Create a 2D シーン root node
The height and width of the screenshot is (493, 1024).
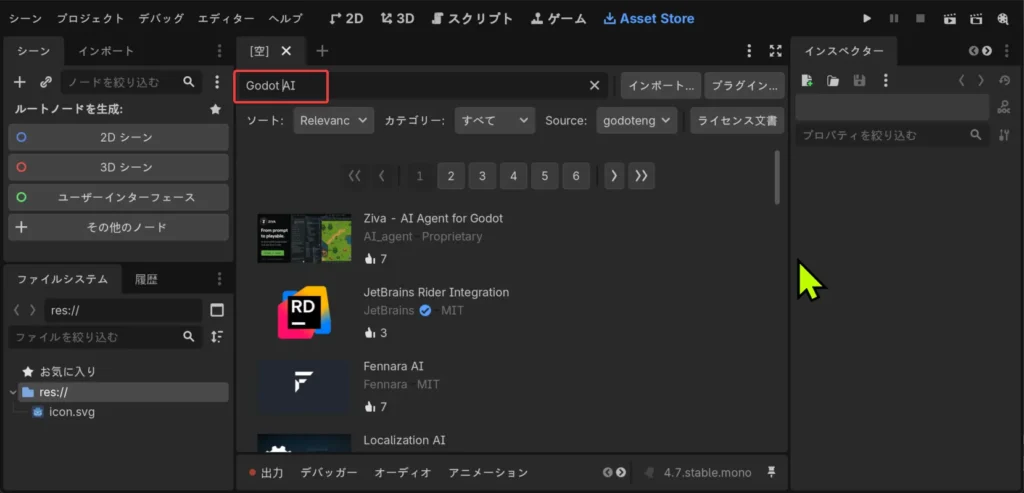(118, 138)
